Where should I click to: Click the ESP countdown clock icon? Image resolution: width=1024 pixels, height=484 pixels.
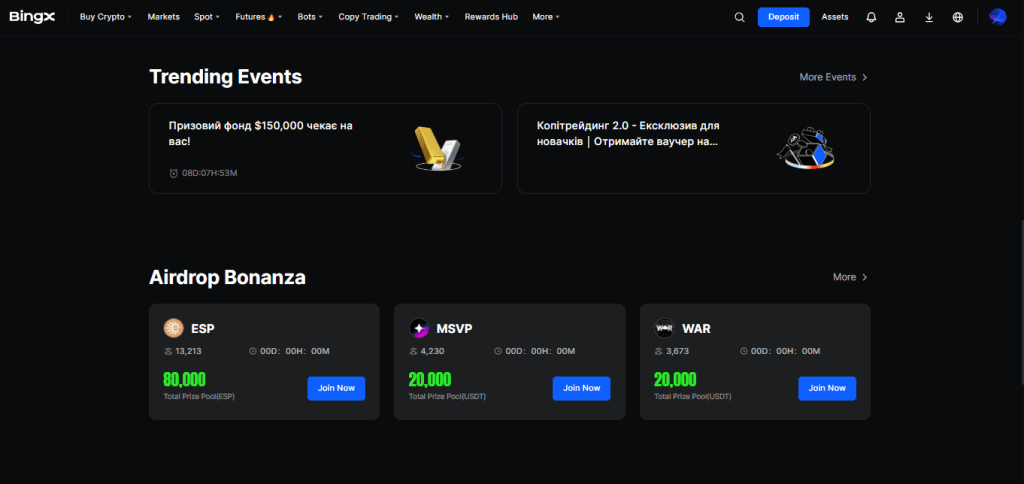coord(253,351)
